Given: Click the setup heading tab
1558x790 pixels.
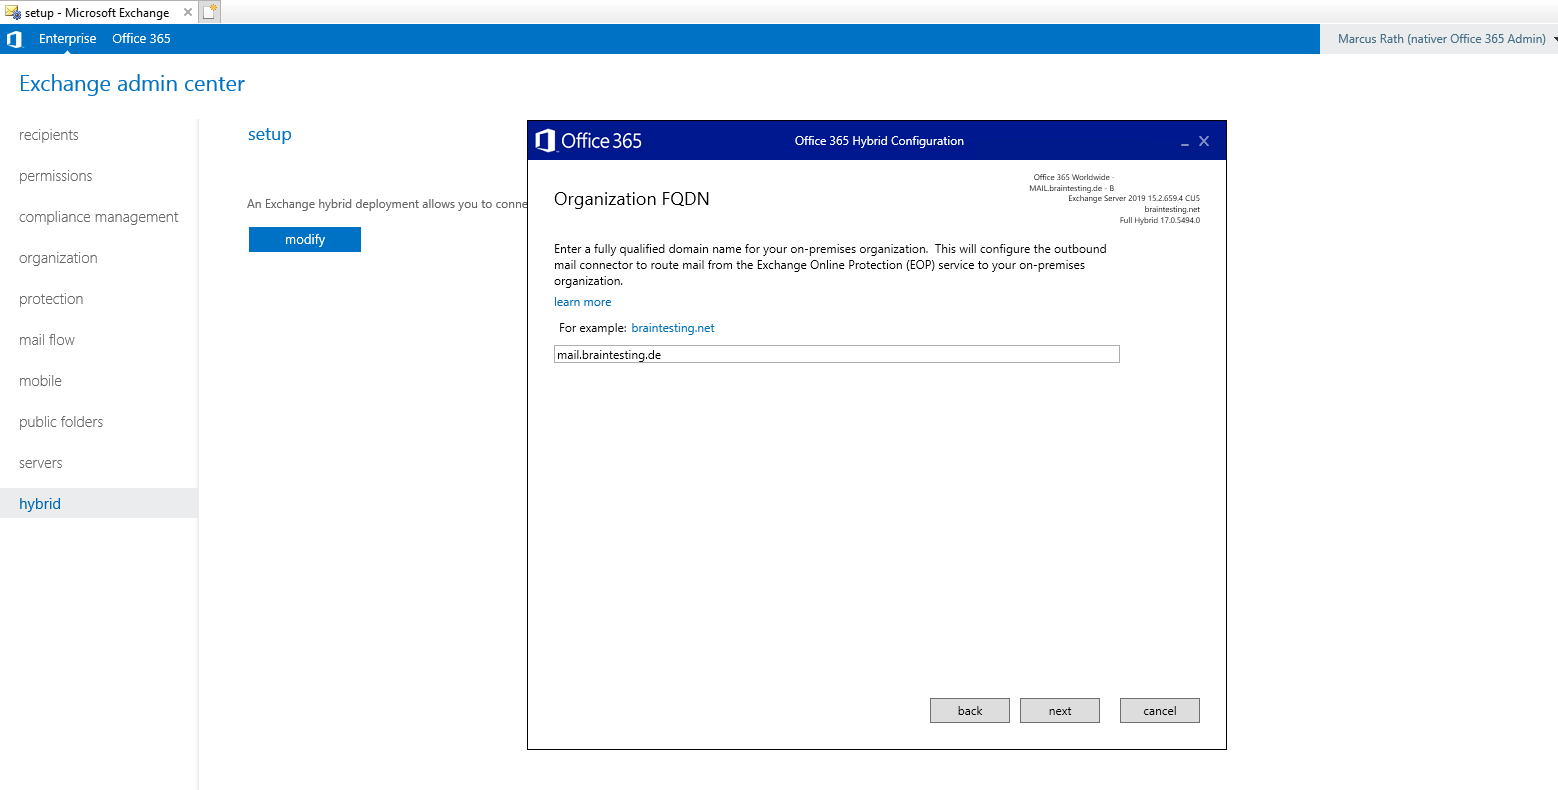Looking at the screenshot, I should [270, 134].
